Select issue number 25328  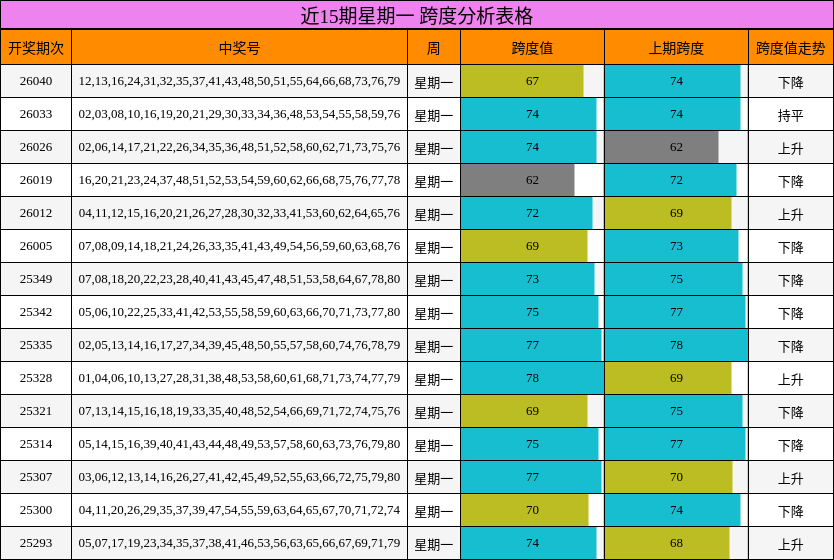pyautogui.click(x=36, y=378)
